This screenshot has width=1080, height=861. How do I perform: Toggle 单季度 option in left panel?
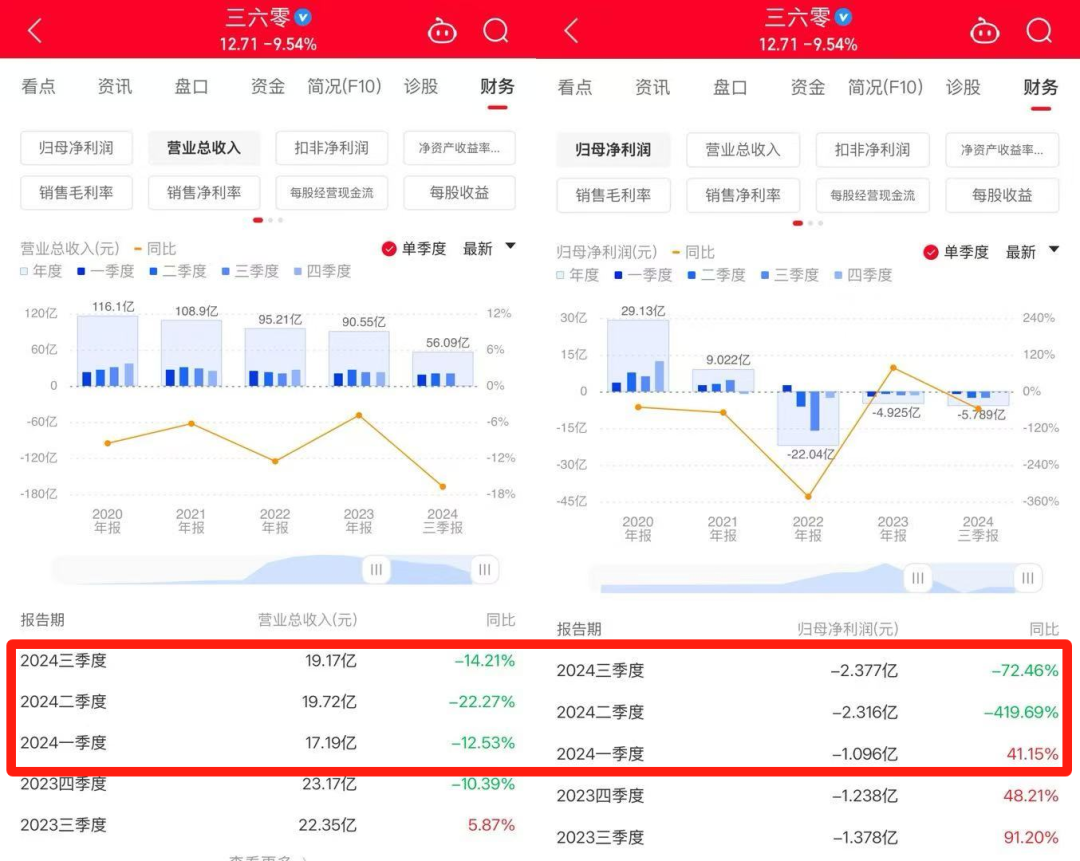coord(414,249)
